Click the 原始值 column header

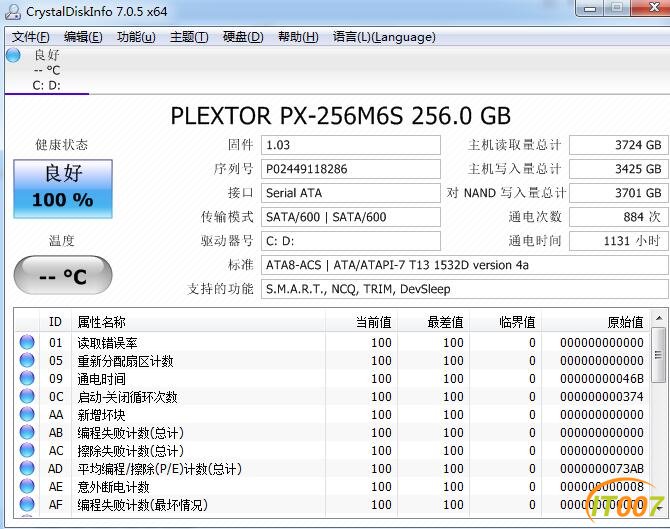click(x=596, y=322)
